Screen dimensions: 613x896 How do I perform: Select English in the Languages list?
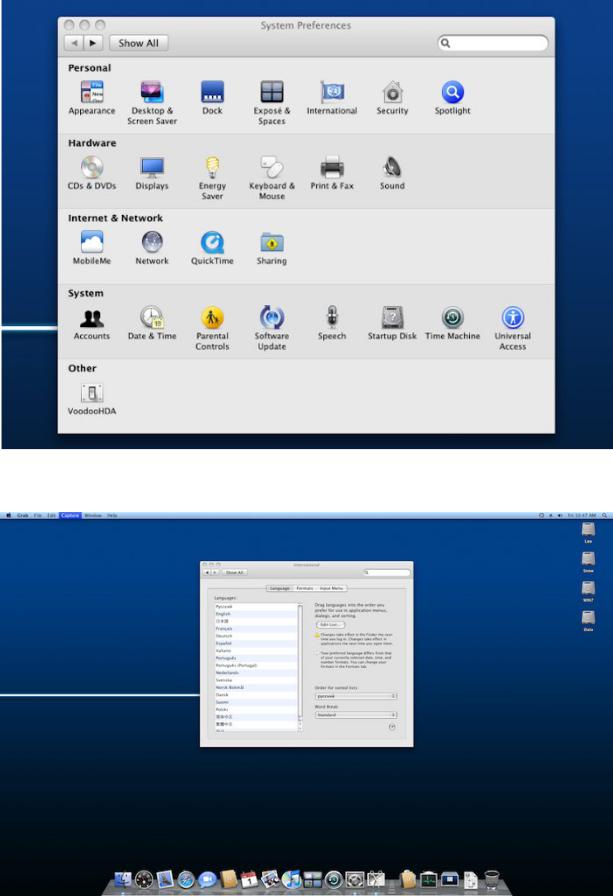click(x=256, y=614)
